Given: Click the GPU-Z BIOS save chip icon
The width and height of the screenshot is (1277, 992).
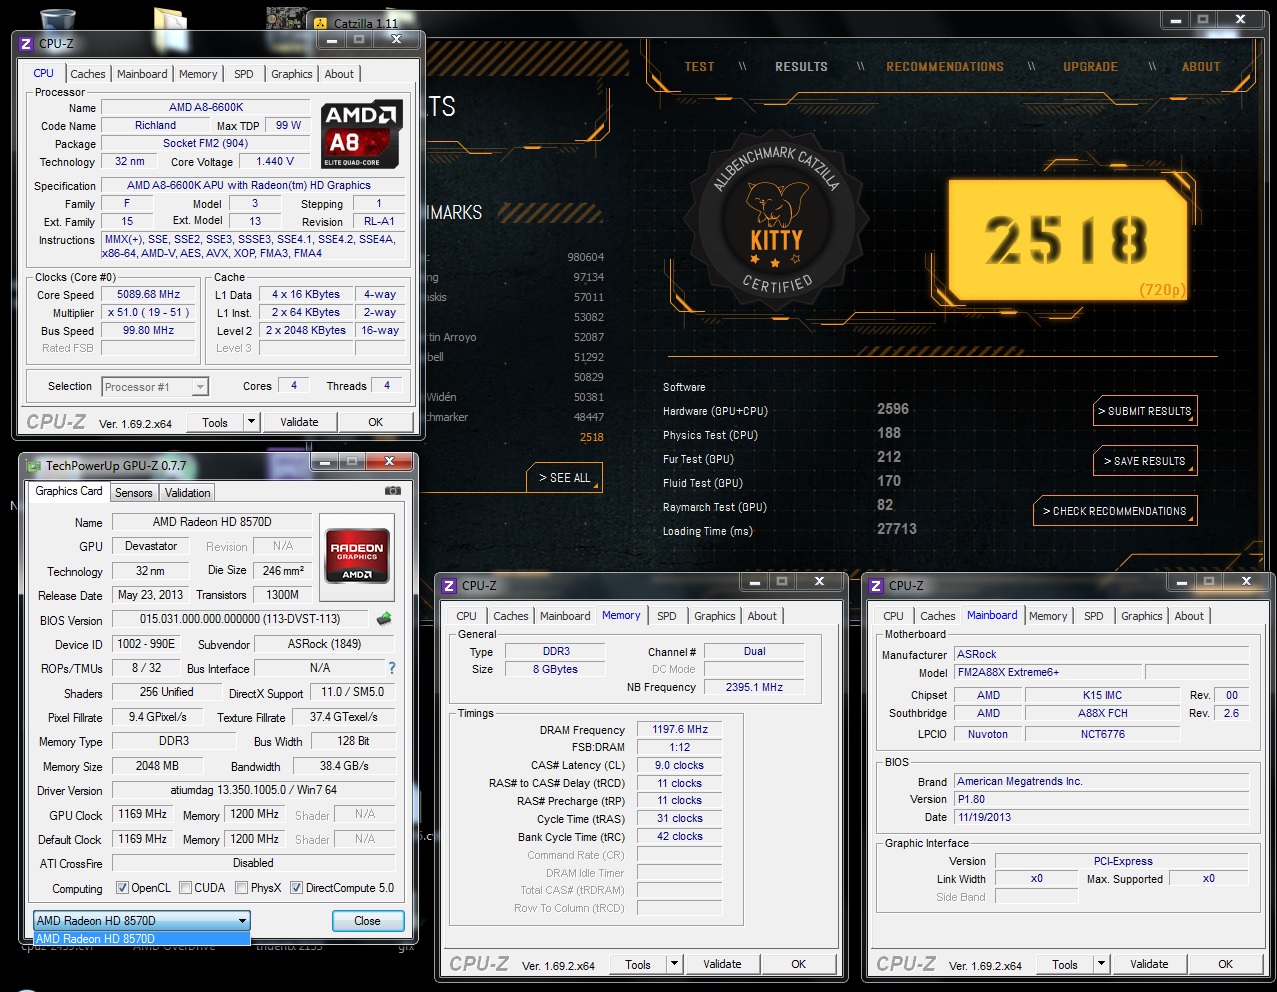Looking at the screenshot, I should [383, 619].
